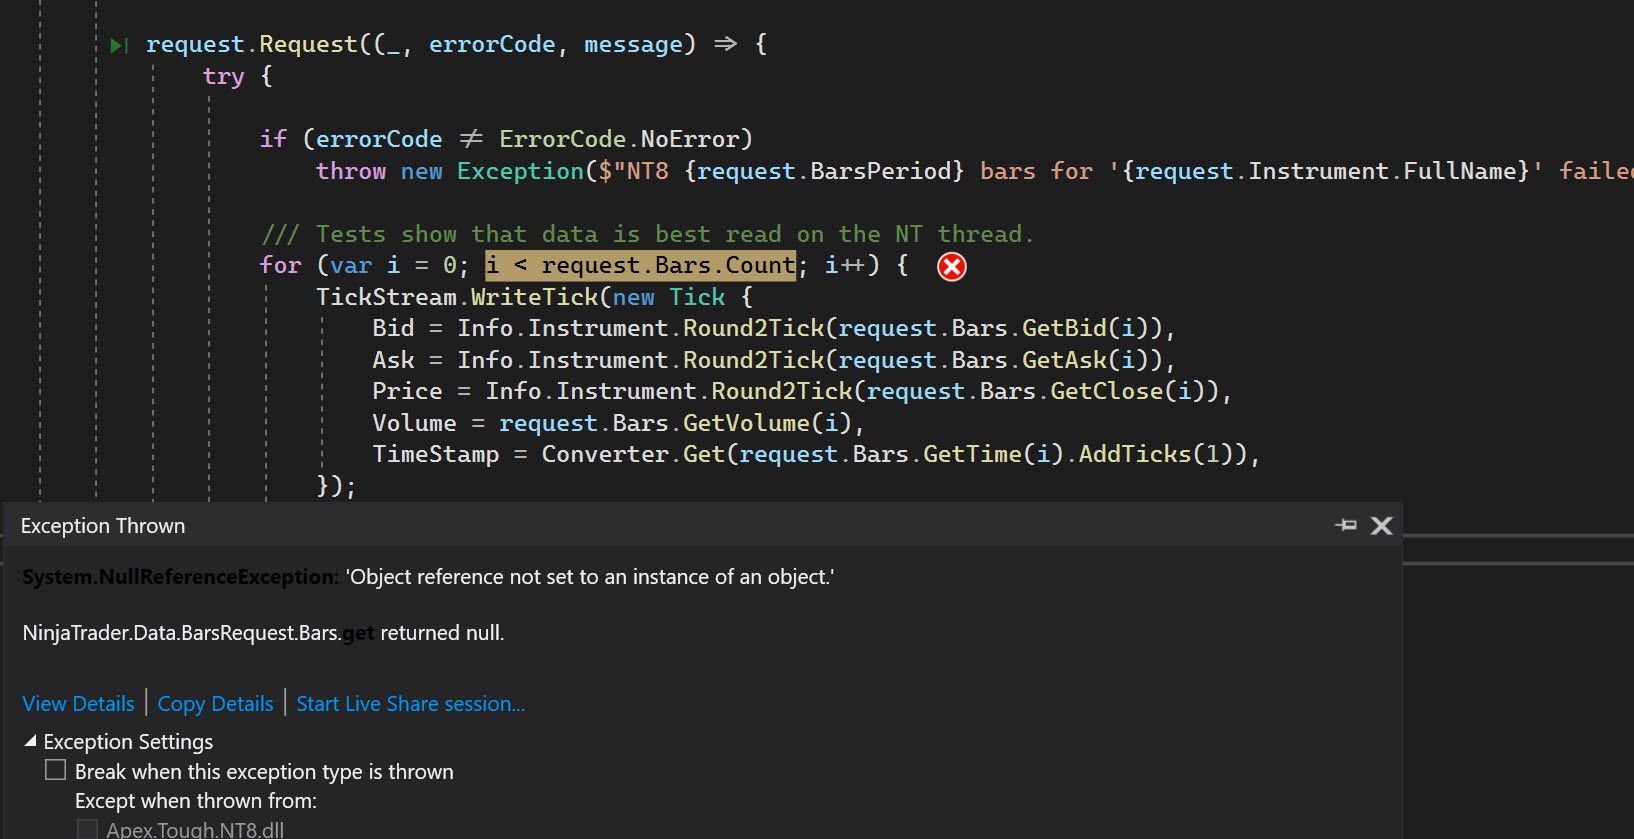Click the comment about the NT thread
Image resolution: width=1634 pixels, height=839 pixels.
pos(647,234)
